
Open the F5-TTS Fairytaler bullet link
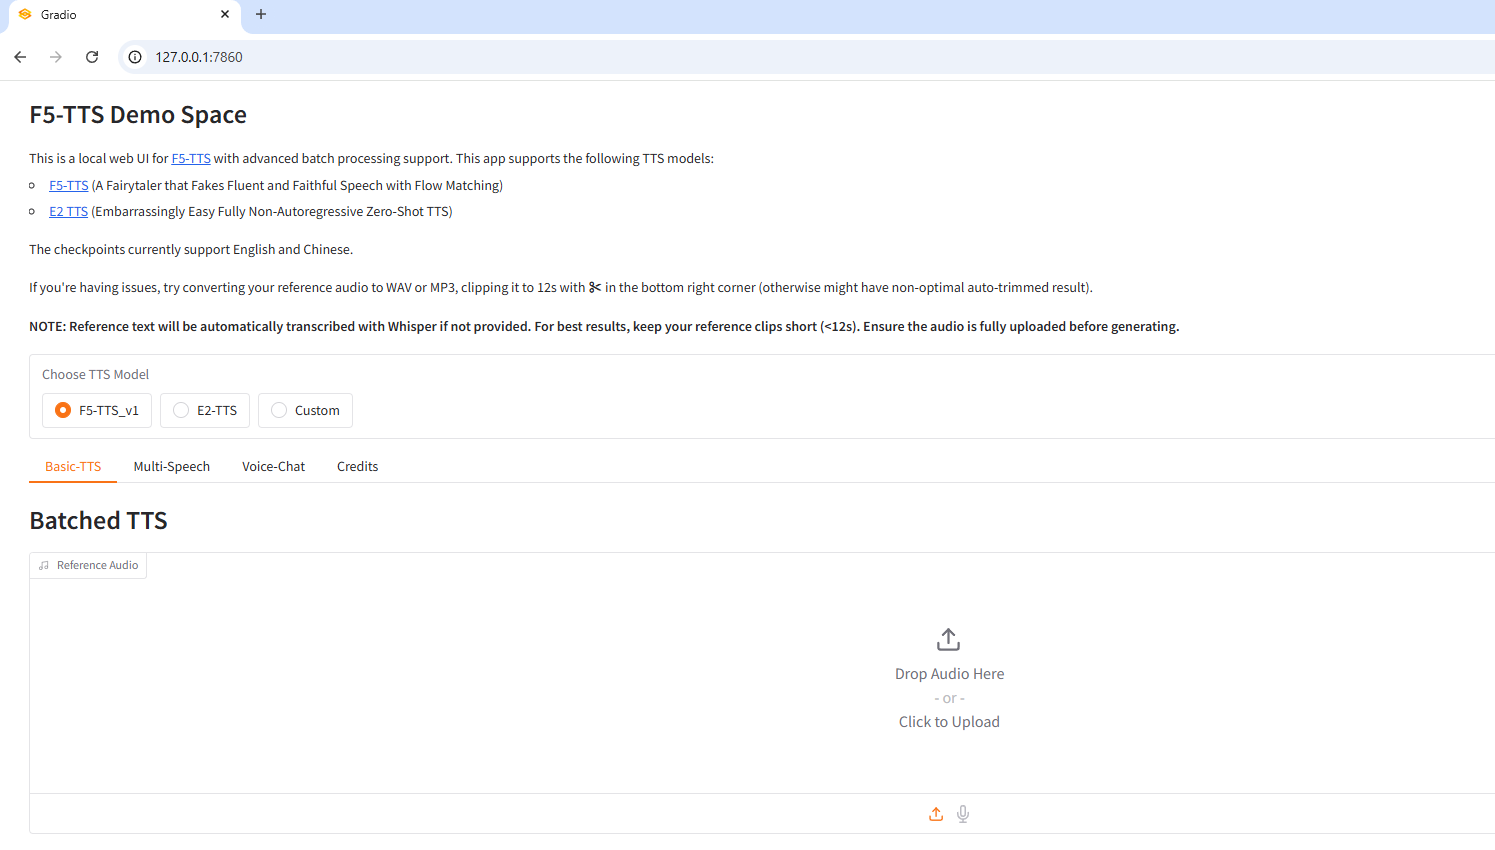point(69,185)
